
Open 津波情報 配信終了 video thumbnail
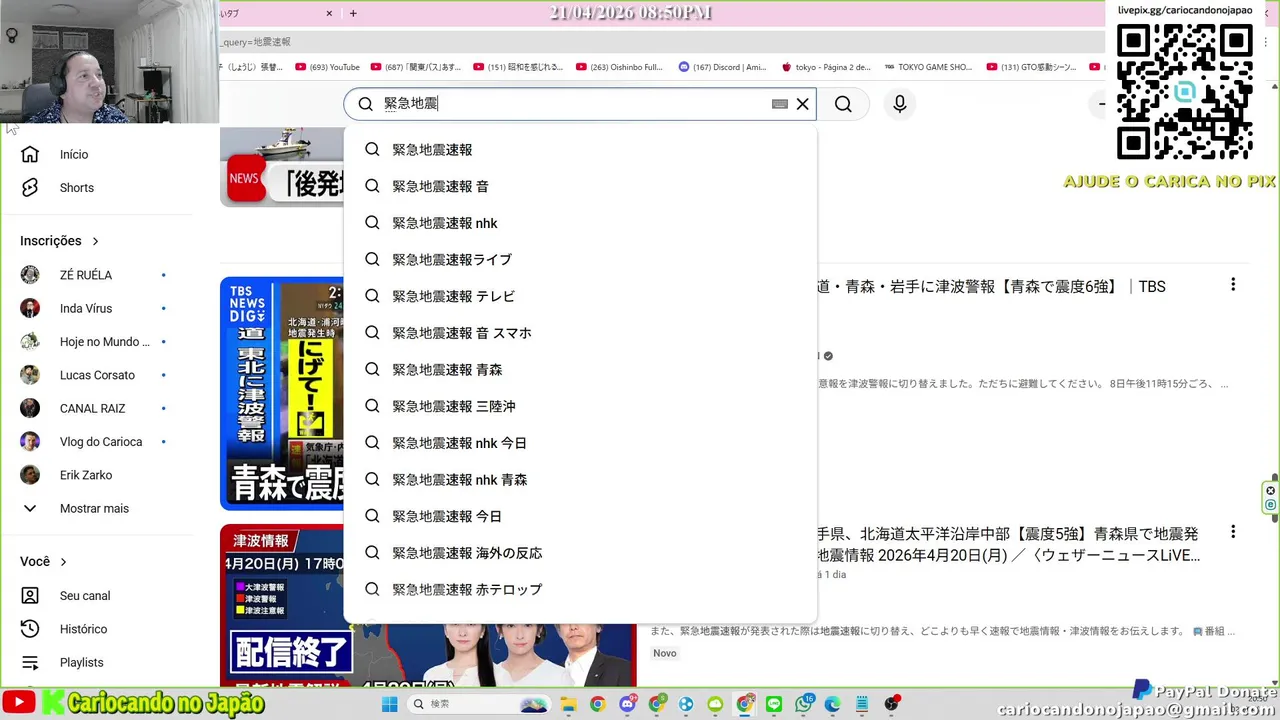tap(282, 605)
